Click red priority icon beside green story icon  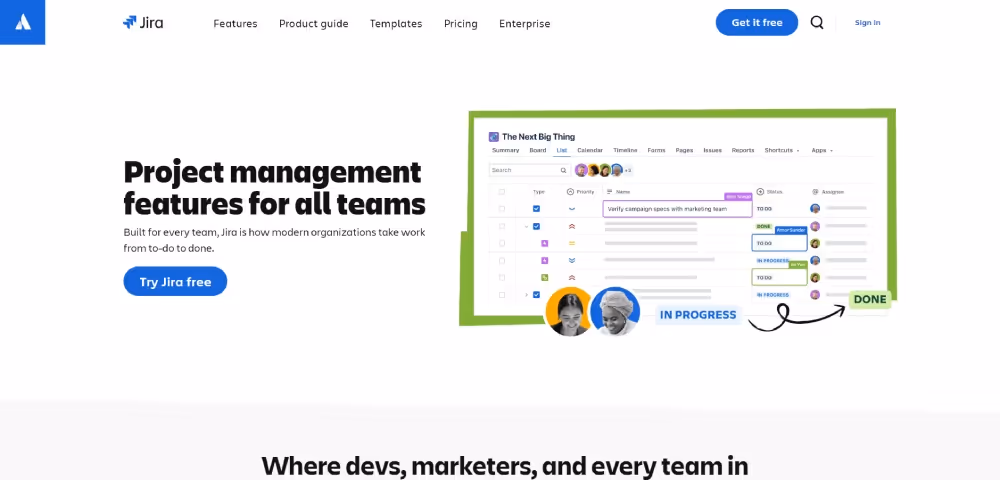(572, 277)
